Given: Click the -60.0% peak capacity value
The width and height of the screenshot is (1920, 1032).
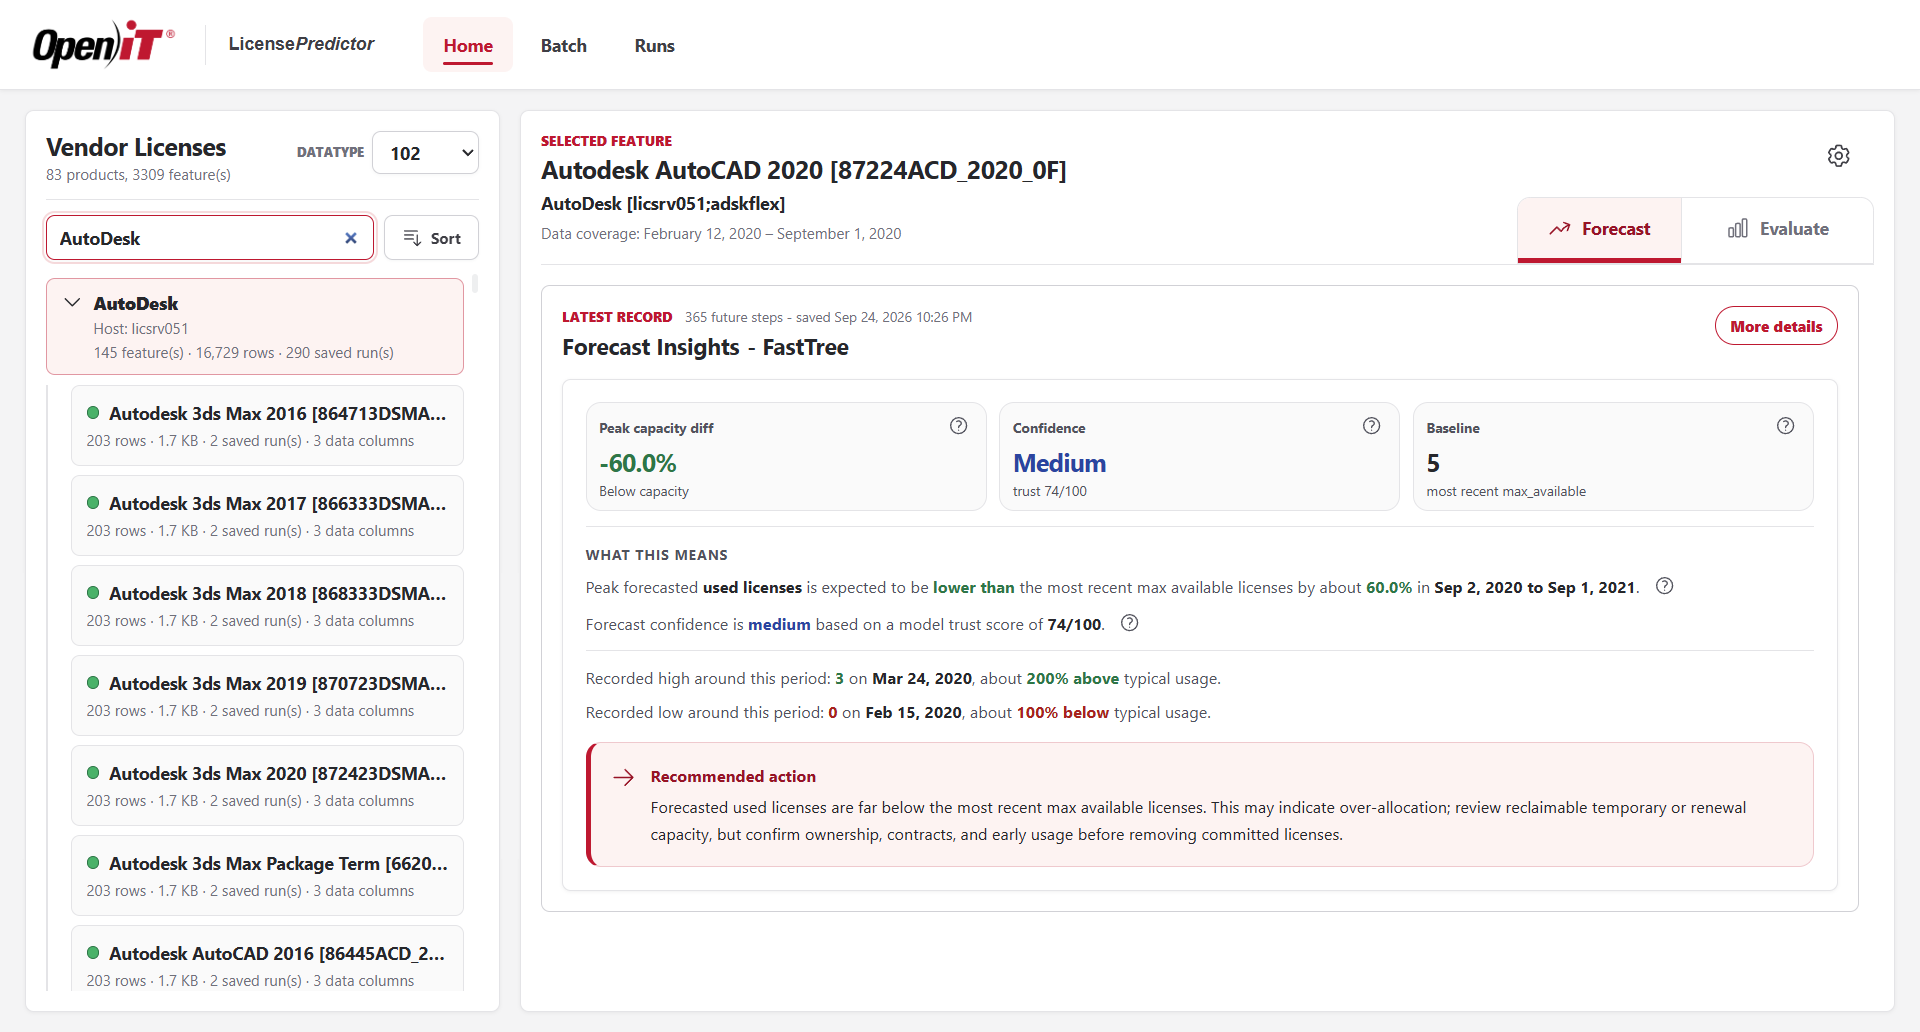Looking at the screenshot, I should point(638,463).
